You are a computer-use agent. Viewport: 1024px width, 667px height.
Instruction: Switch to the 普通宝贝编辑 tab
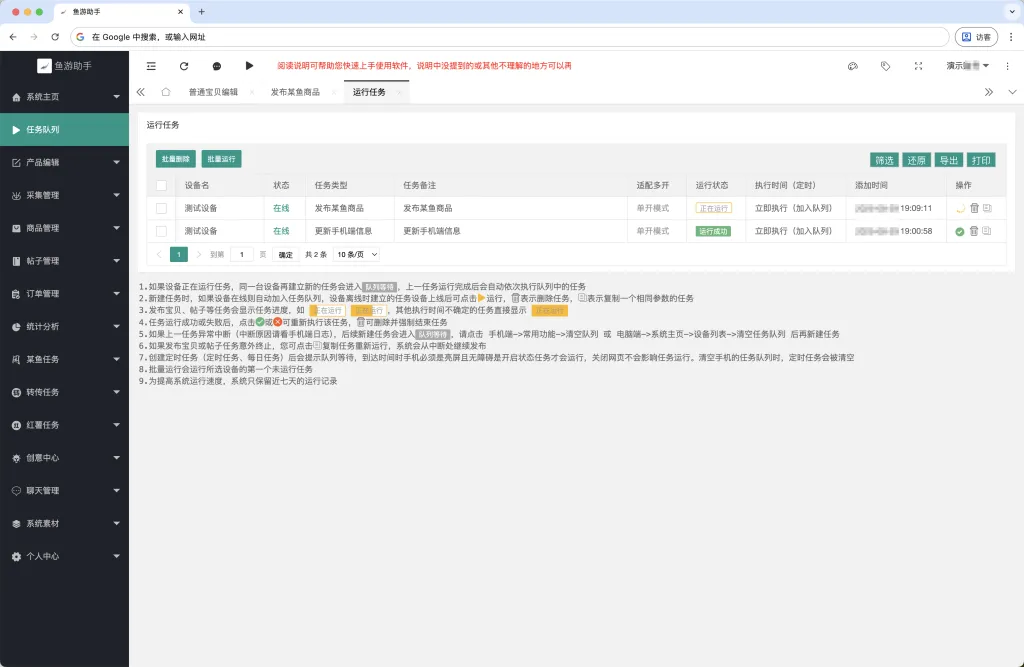pos(213,92)
